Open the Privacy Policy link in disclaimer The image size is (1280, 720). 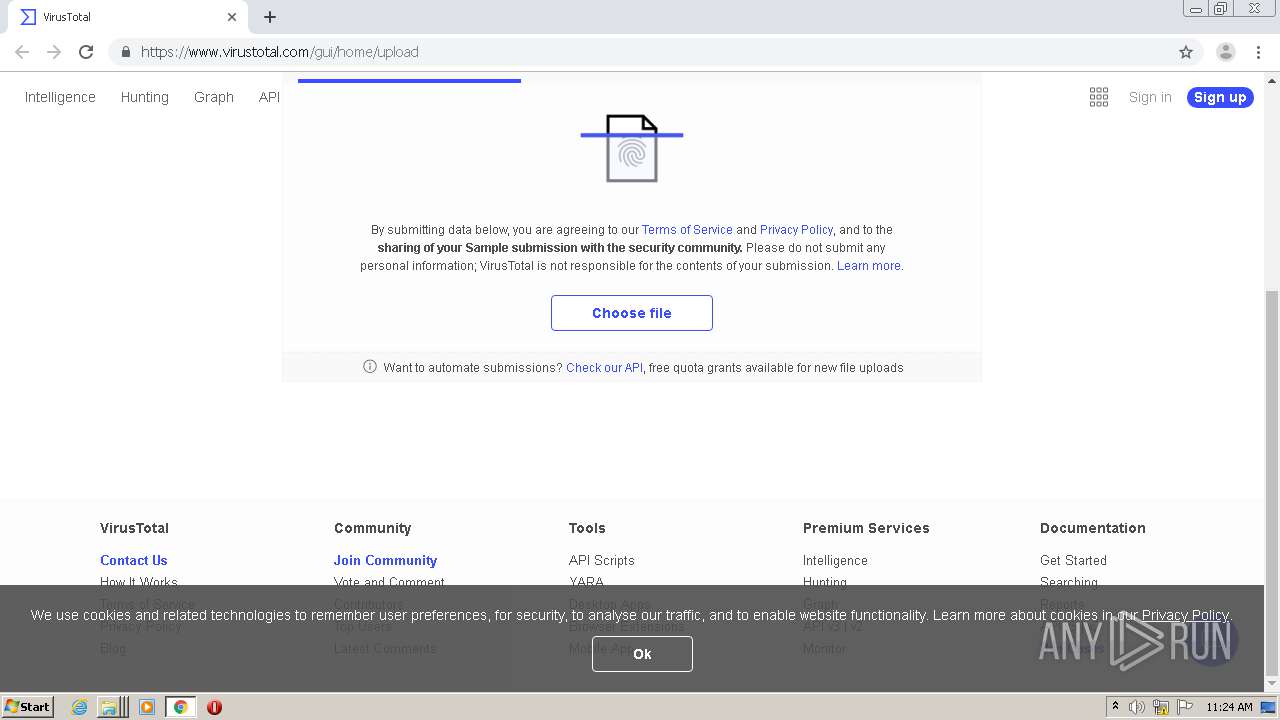[796, 230]
